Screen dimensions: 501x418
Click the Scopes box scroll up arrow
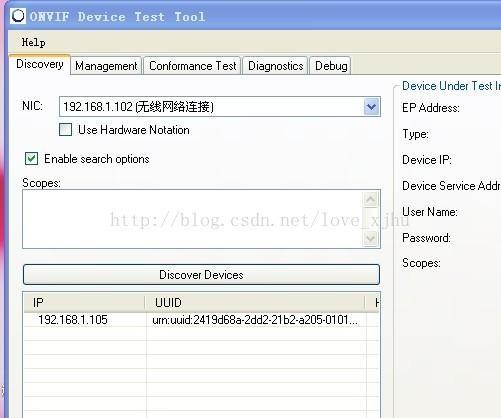(x=371, y=199)
